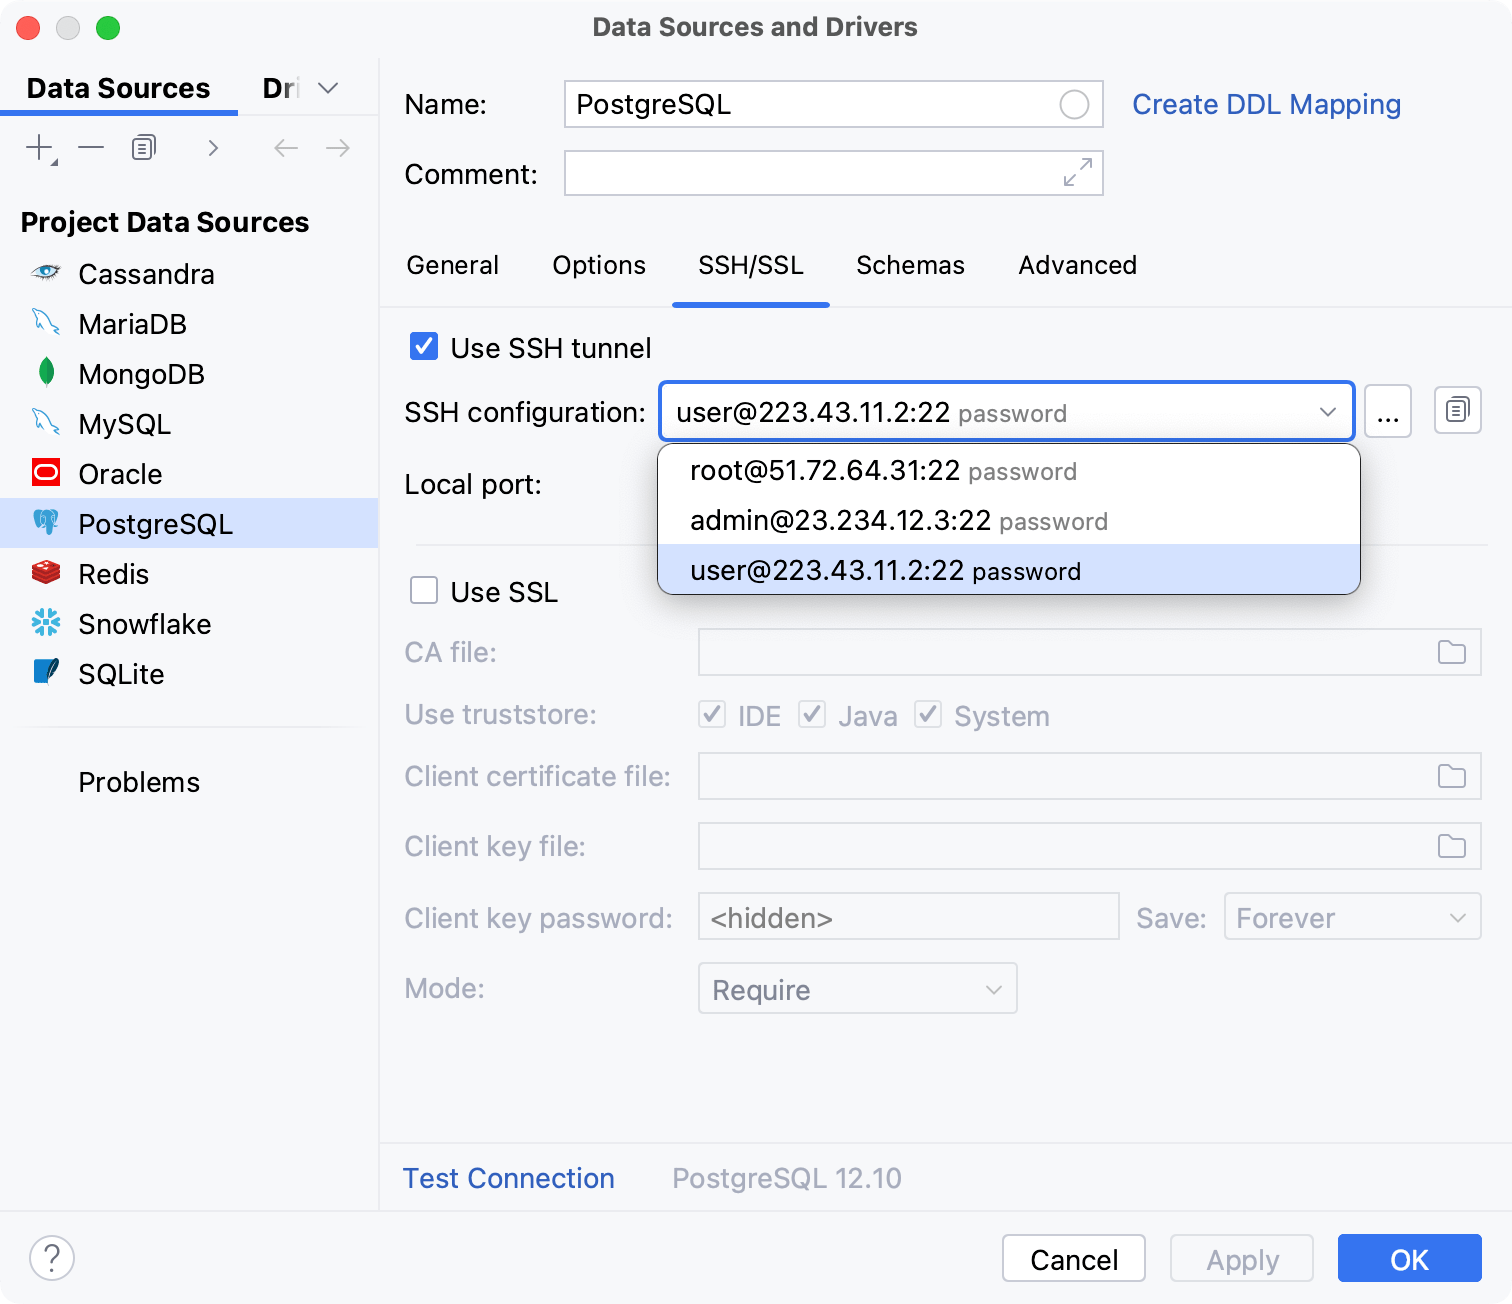Open Create DDL Mapping
Image resolution: width=1512 pixels, height=1304 pixels.
tap(1266, 104)
